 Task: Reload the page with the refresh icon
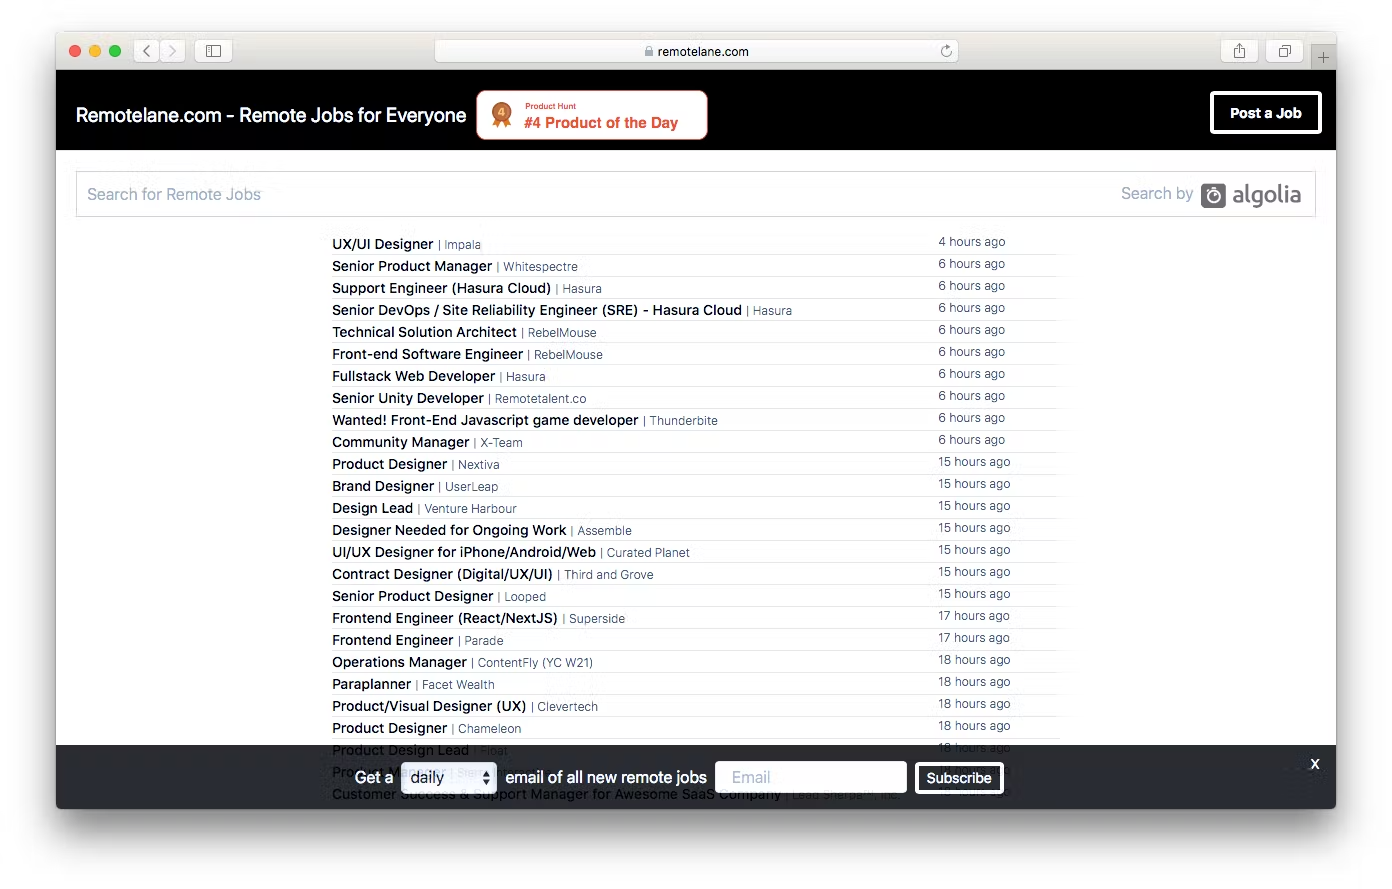coord(946,51)
